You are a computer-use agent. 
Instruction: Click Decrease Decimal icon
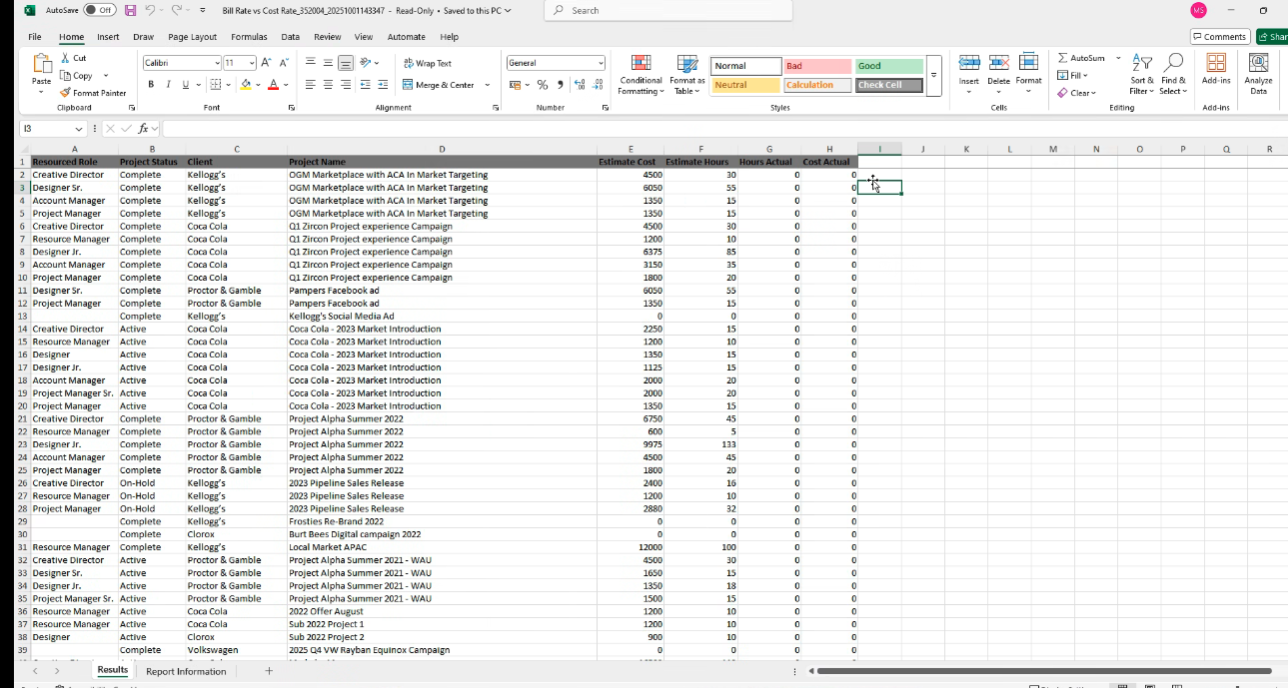pyautogui.click(x=598, y=85)
